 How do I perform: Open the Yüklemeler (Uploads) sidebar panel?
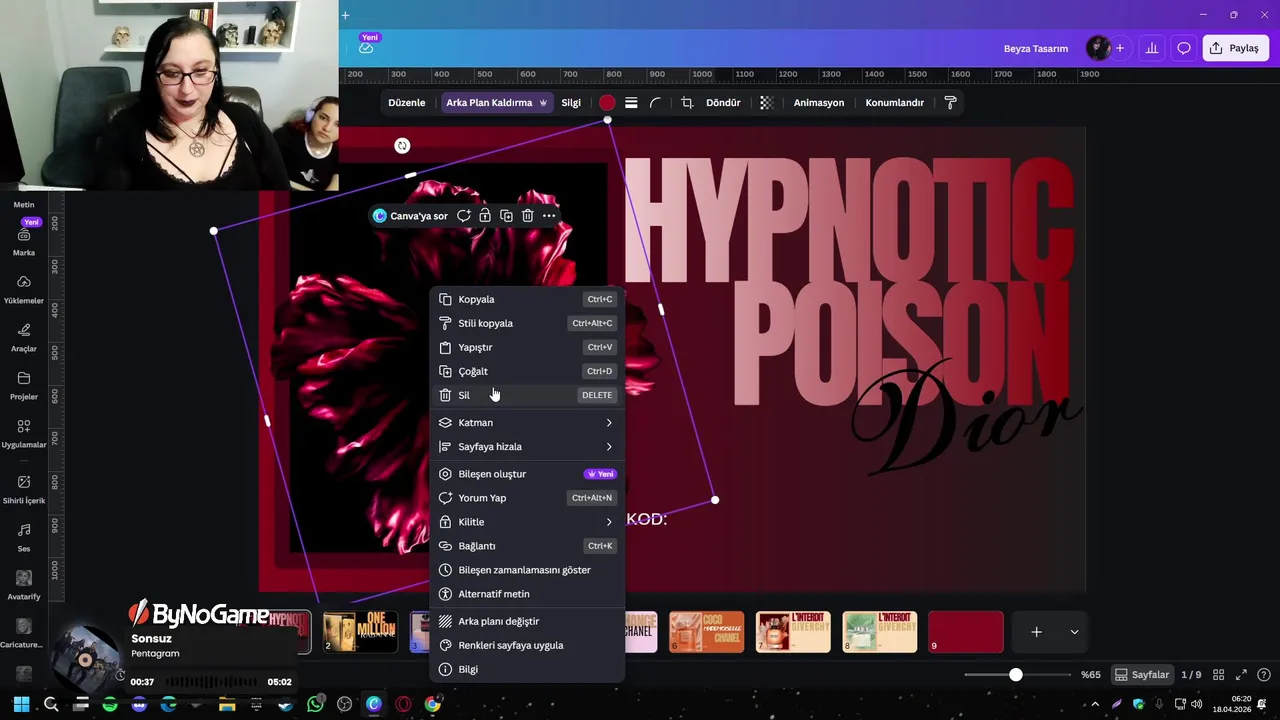[x=24, y=289]
